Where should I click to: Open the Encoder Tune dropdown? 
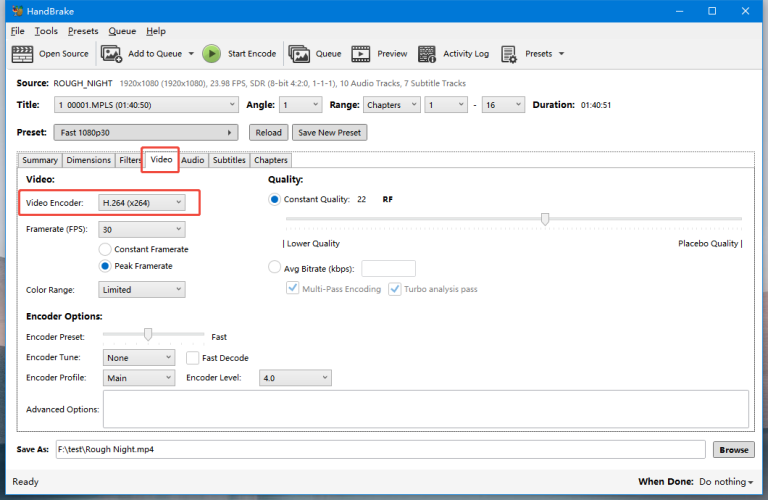[139, 358]
